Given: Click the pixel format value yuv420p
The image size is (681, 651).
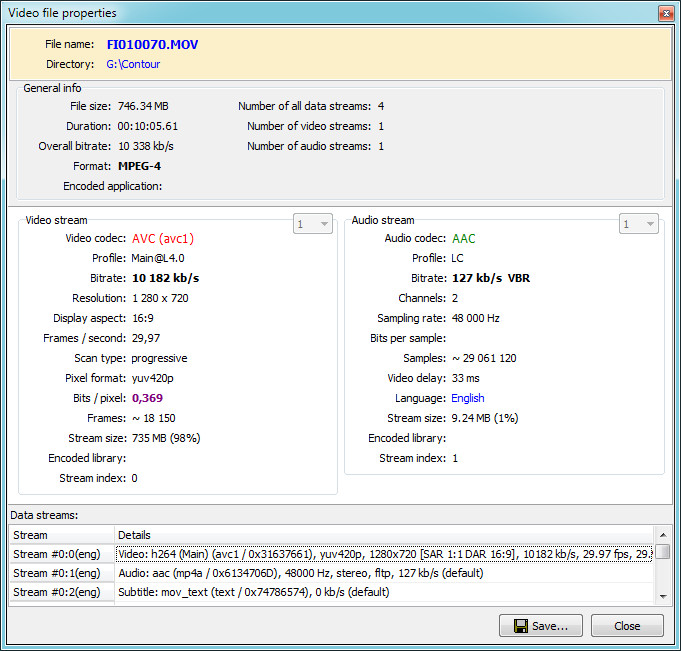Looking at the screenshot, I should click(x=152, y=378).
